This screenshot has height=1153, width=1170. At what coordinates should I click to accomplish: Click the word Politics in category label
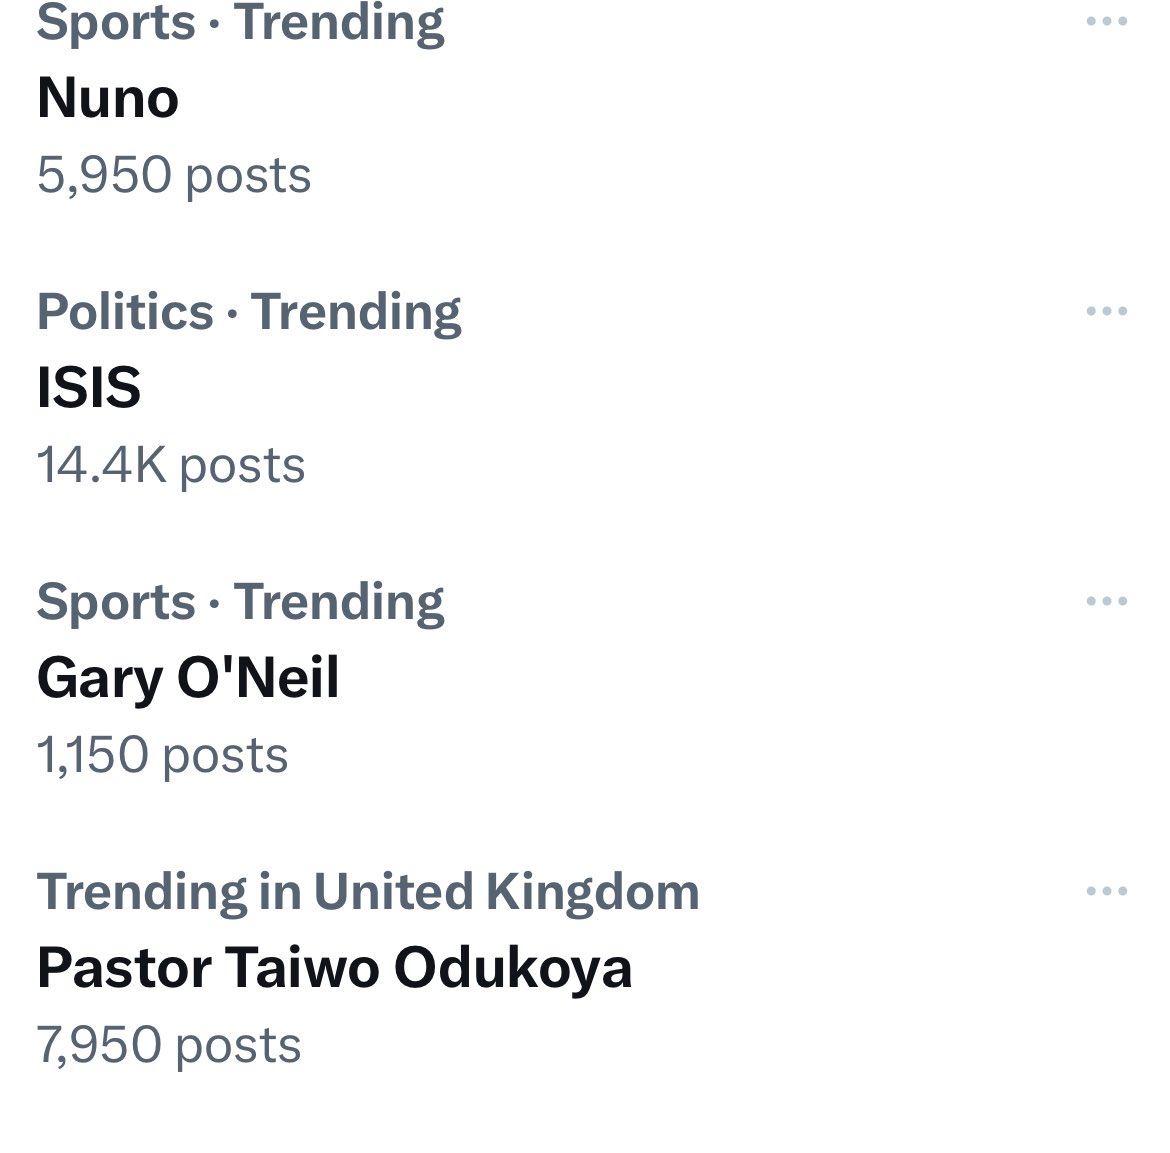pos(125,312)
